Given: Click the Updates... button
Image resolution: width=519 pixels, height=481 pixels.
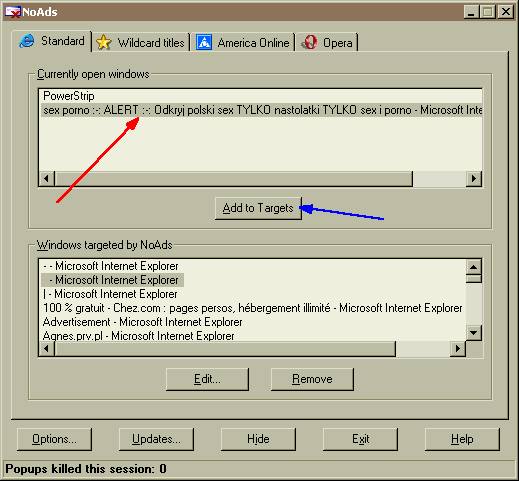Looking at the screenshot, I should (156, 439).
